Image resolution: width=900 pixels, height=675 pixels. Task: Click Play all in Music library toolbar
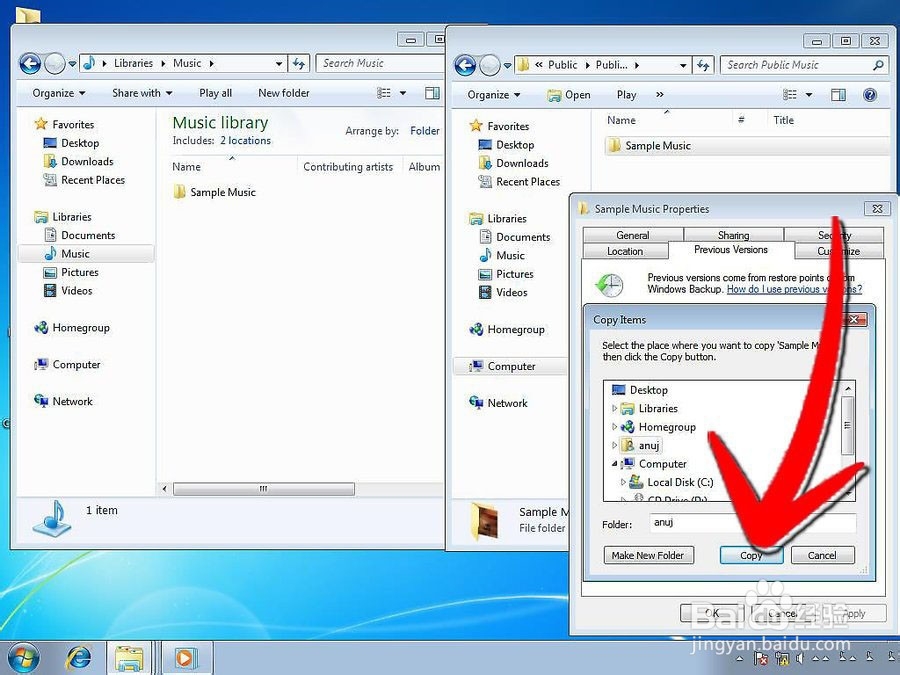pos(215,93)
